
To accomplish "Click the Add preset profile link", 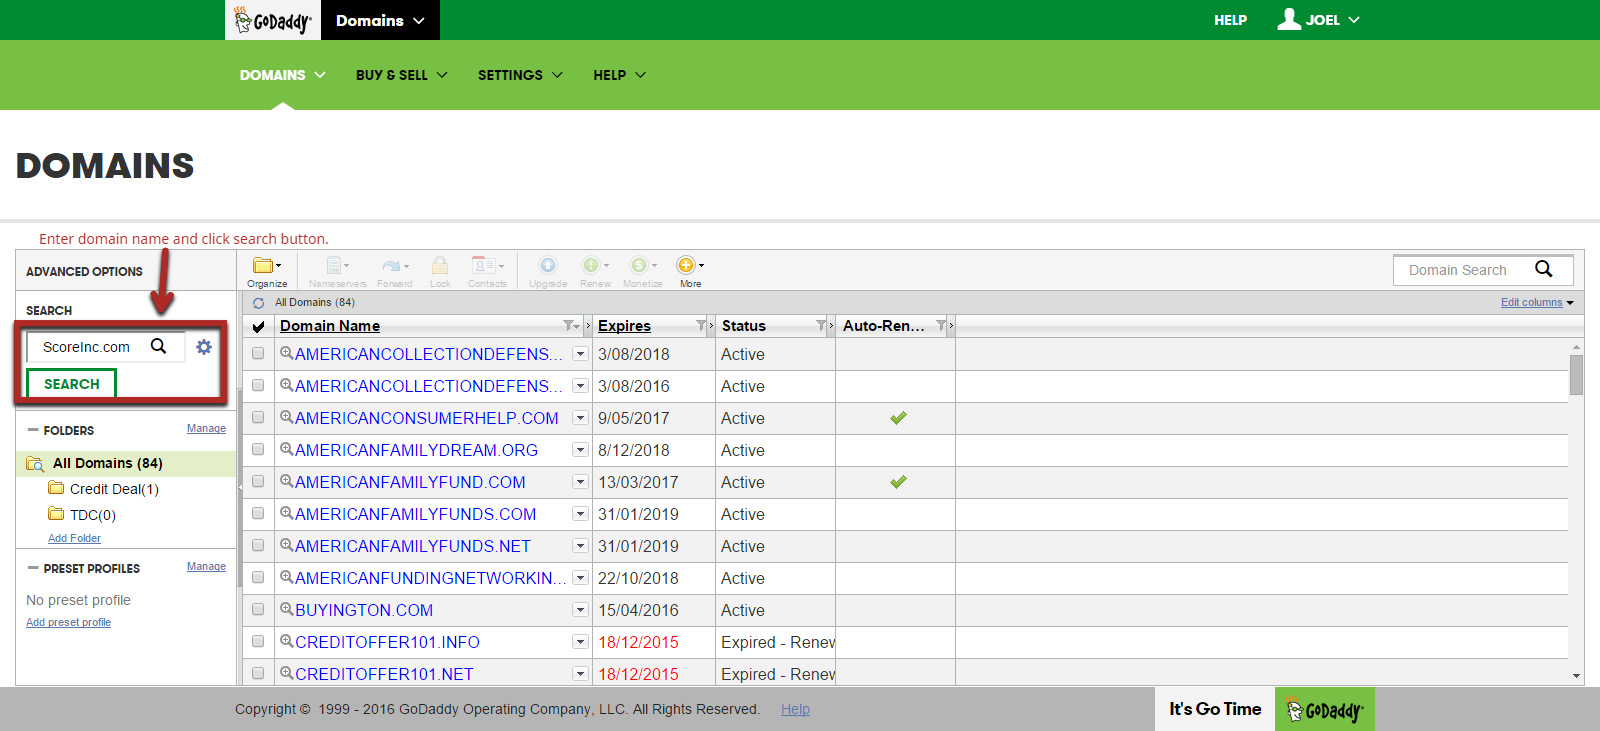I will tap(68, 622).
